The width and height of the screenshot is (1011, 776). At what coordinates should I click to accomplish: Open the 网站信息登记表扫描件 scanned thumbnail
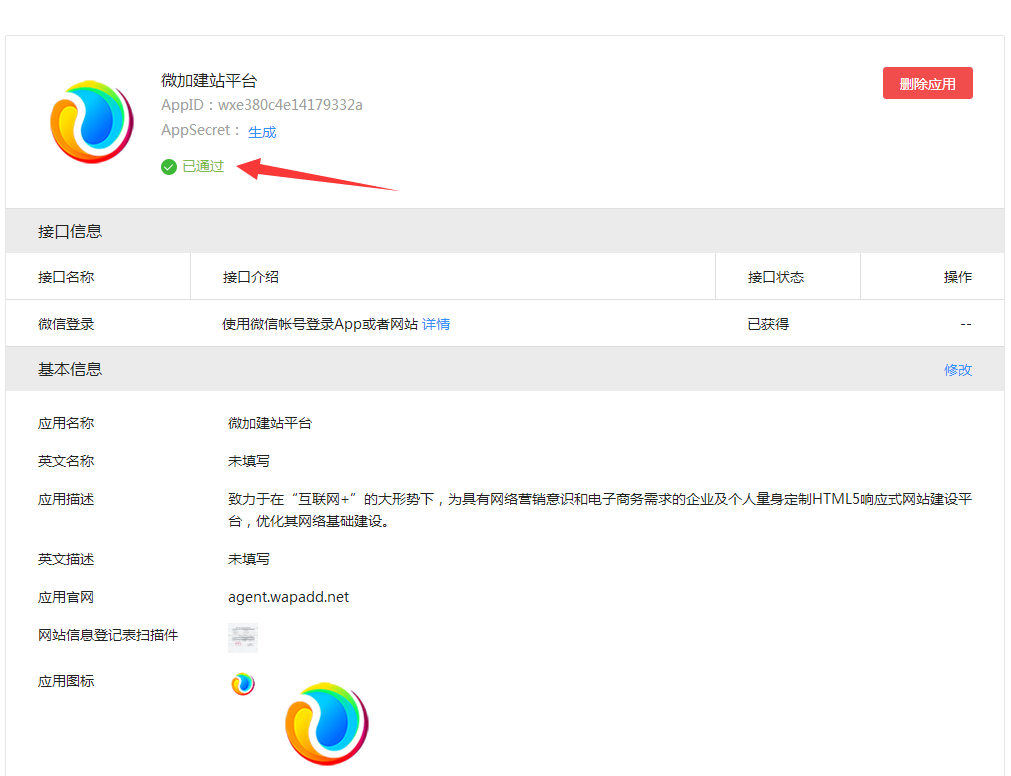point(243,637)
